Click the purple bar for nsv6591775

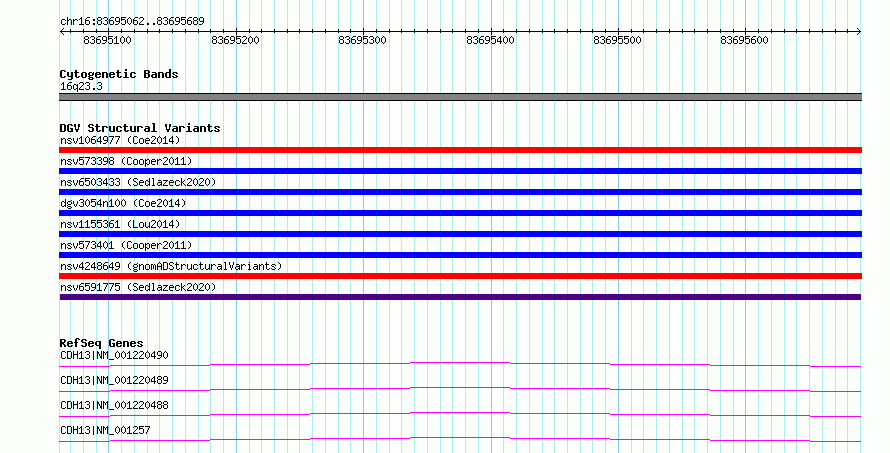pyautogui.click(x=460, y=297)
